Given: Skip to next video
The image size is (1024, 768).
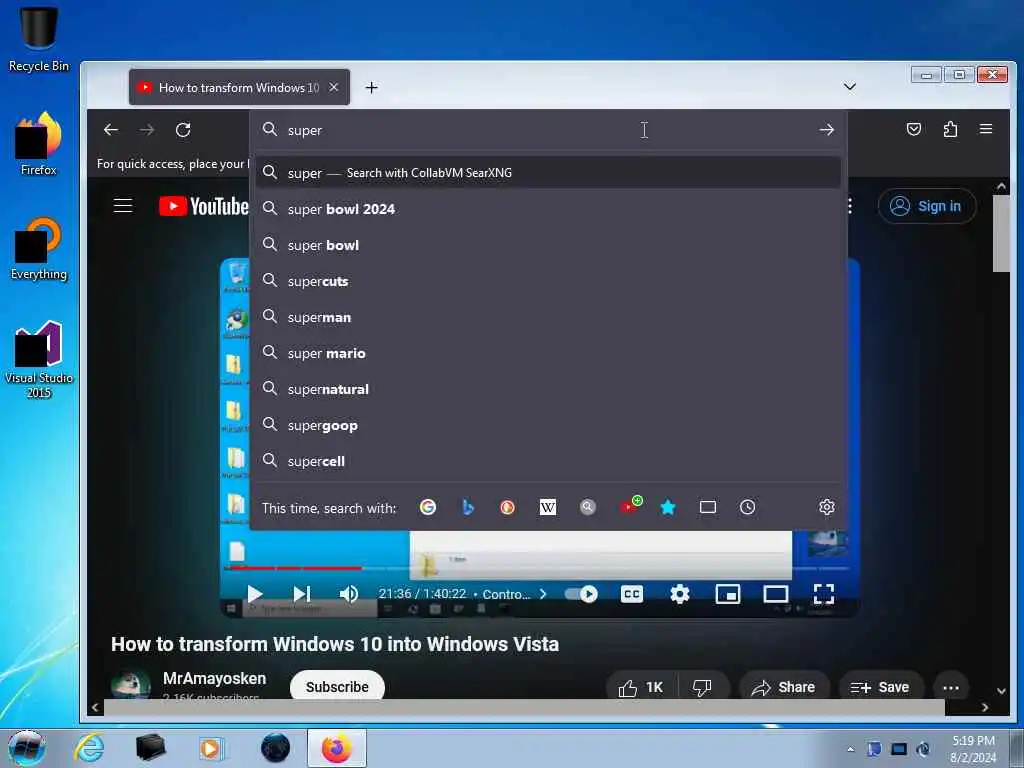Looking at the screenshot, I should pos(301,594).
